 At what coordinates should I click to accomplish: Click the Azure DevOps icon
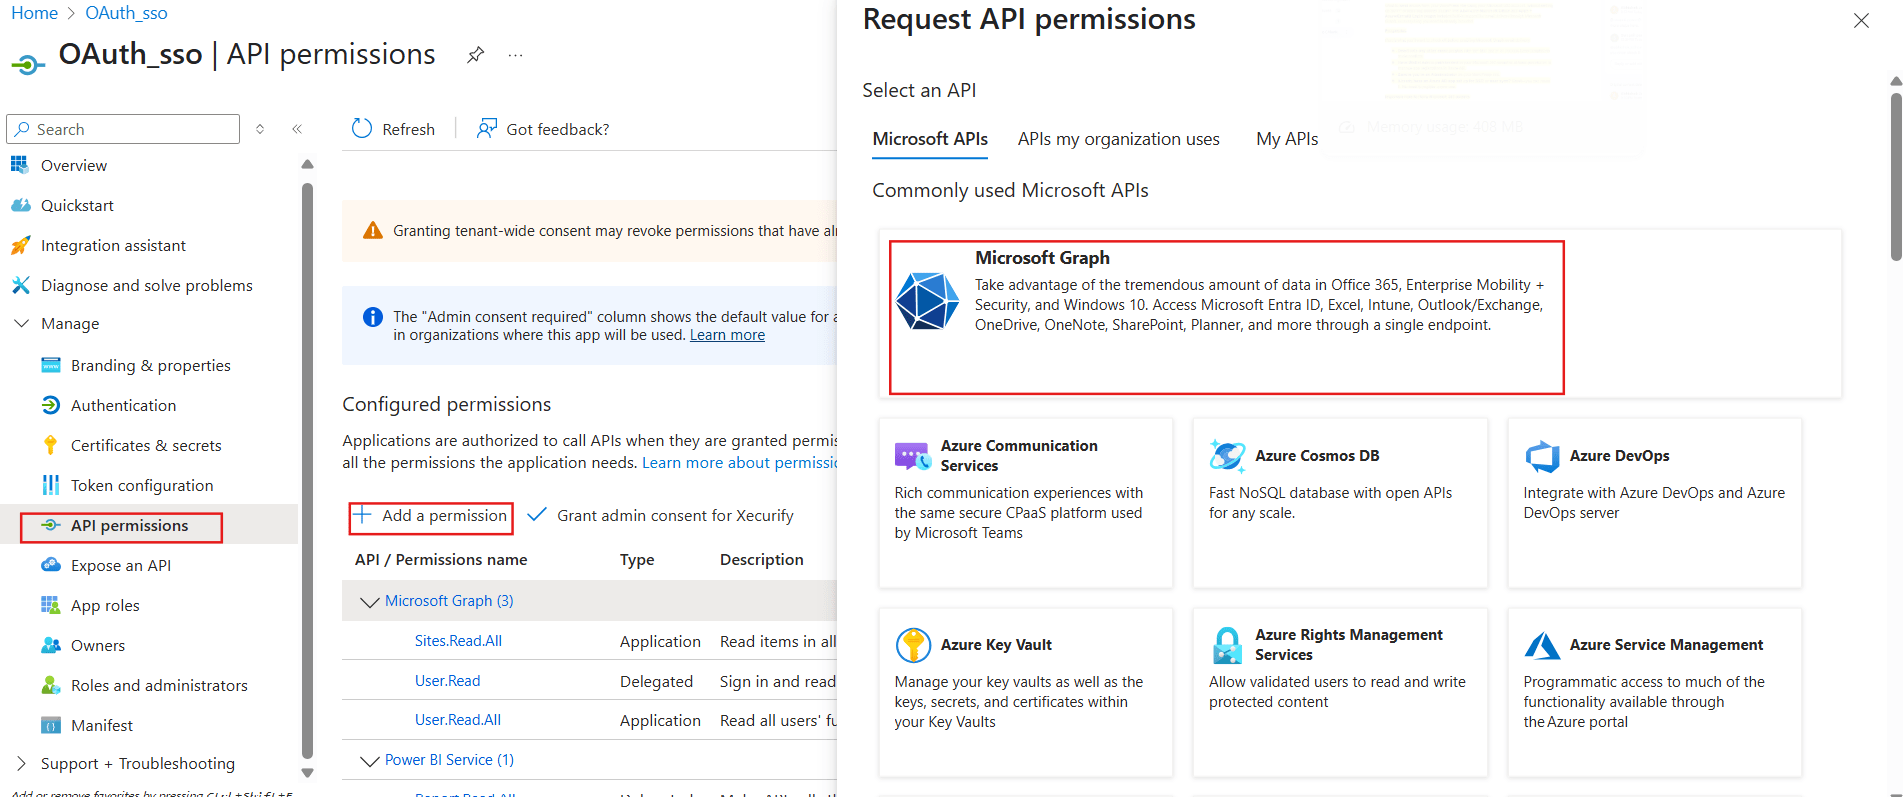coord(1542,456)
